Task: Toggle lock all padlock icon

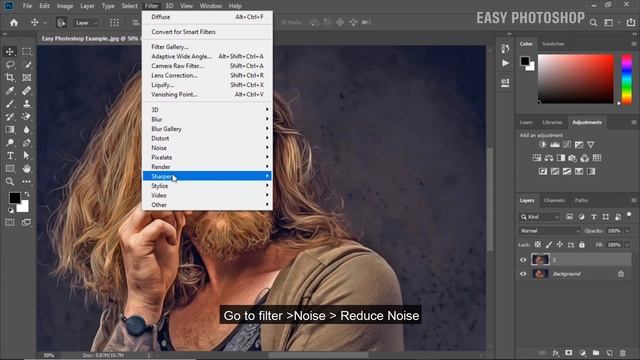Action: point(582,244)
